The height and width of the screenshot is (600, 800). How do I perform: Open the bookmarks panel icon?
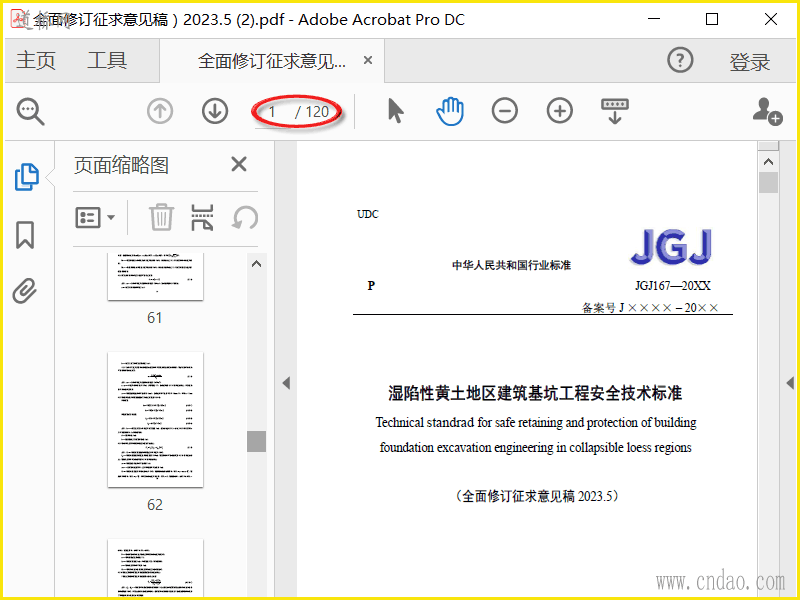coord(25,235)
